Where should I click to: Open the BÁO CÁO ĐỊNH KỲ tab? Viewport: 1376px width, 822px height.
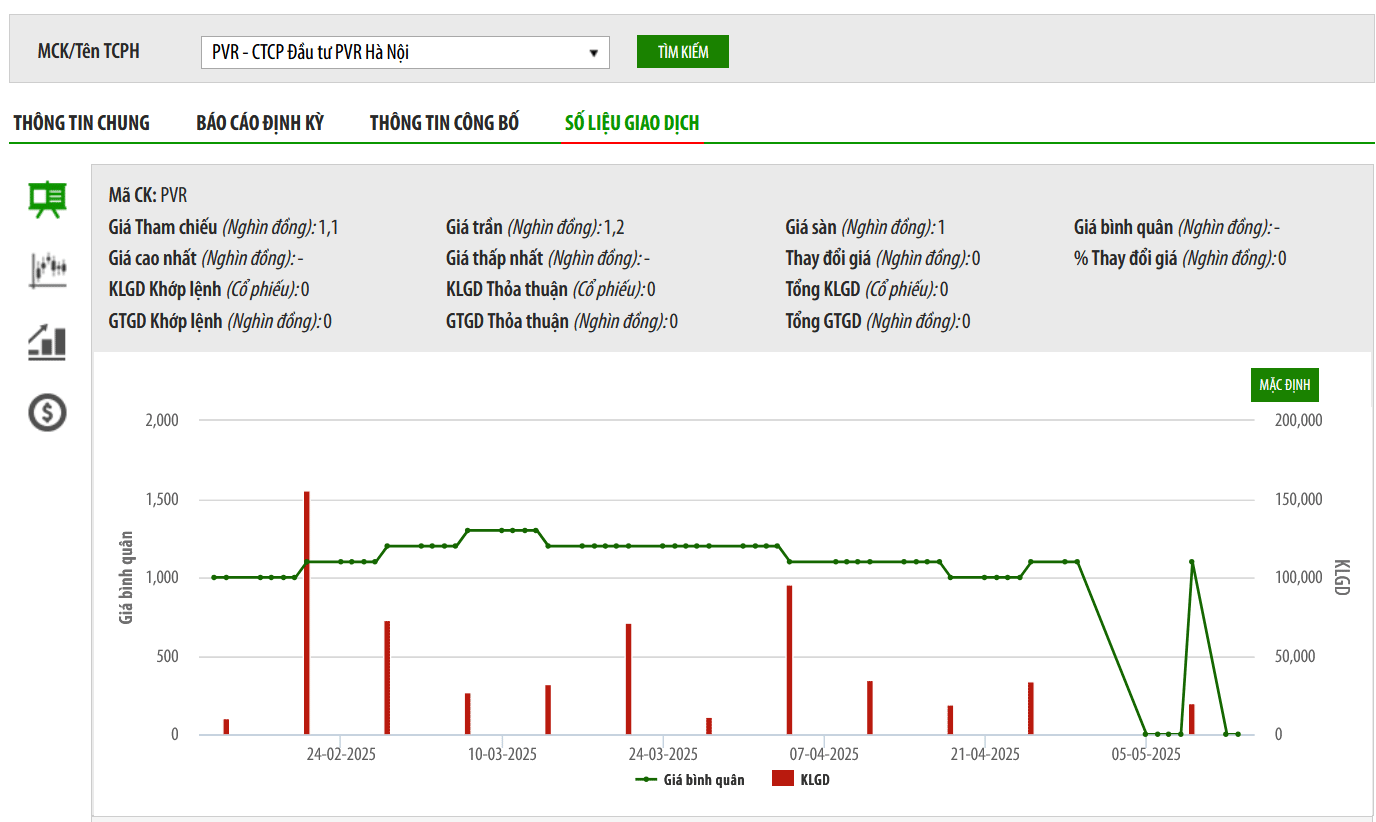(x=260, y=123)
